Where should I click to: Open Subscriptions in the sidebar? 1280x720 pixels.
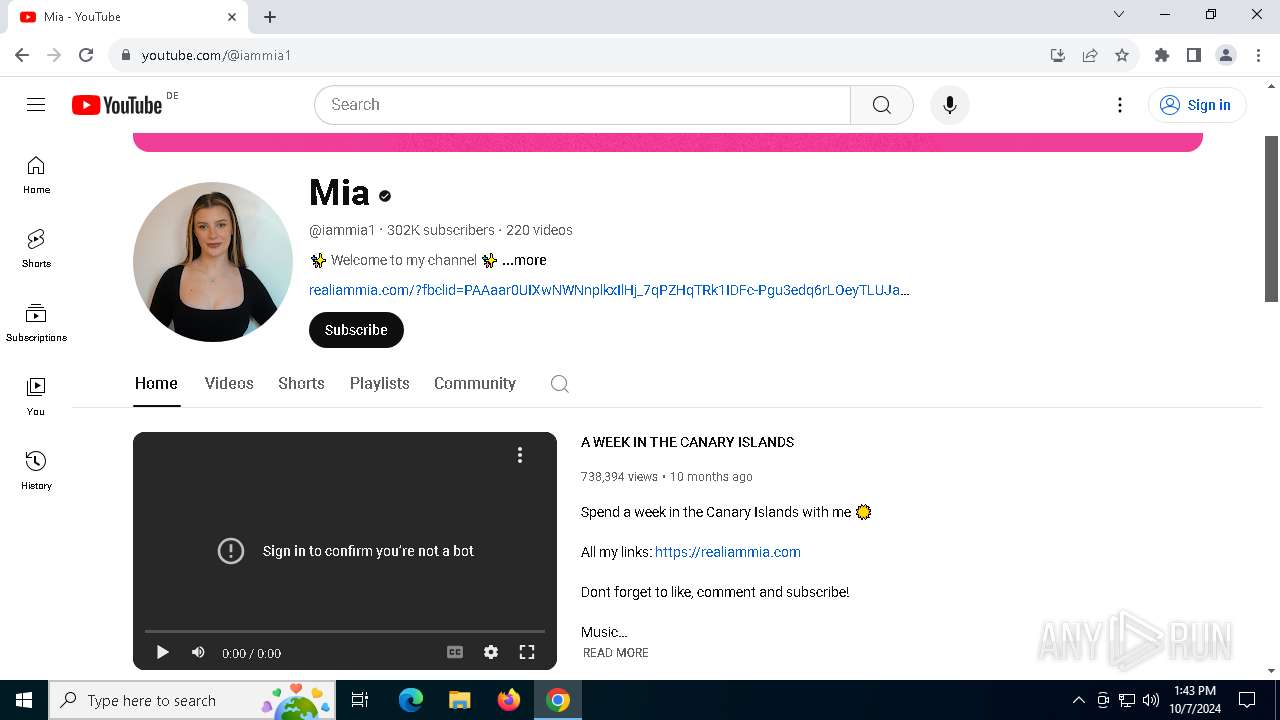(36, 323)
